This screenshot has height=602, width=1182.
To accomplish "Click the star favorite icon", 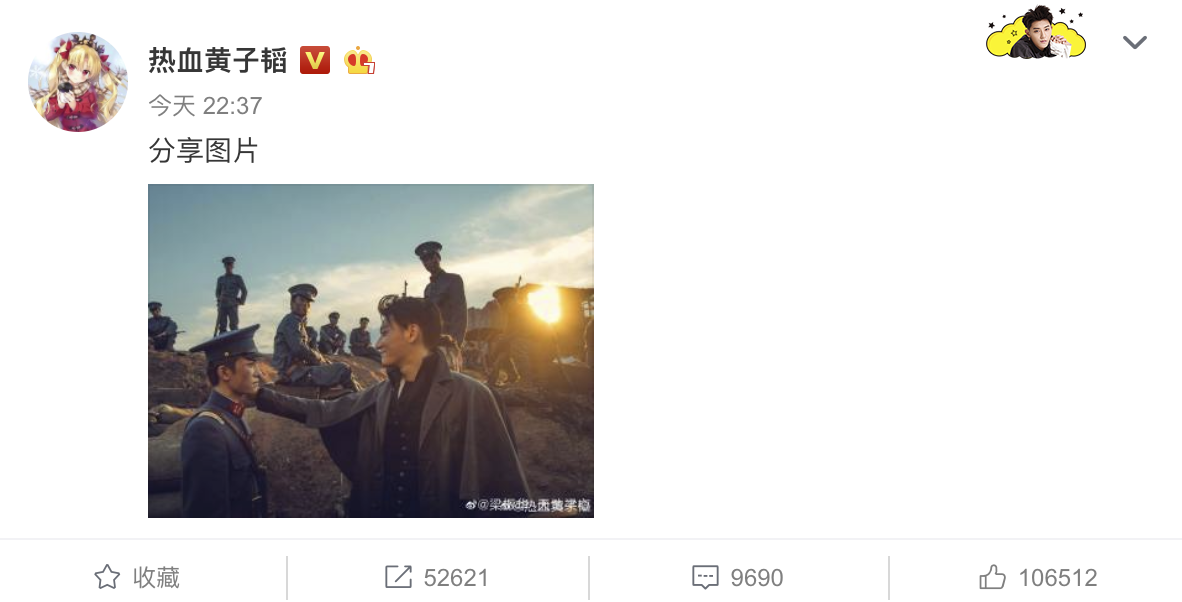I will click(107, 577).
